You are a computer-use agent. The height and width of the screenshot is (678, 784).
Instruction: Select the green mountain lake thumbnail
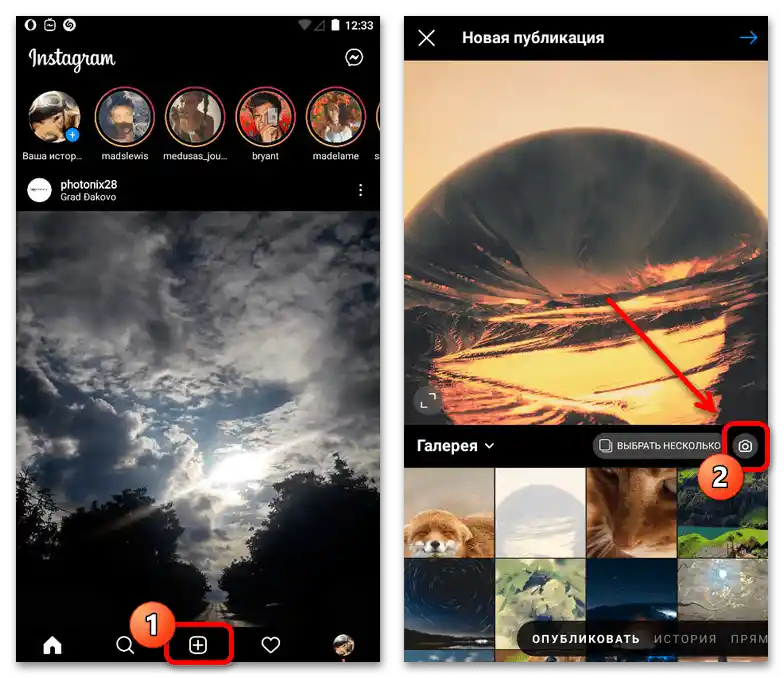[722, 513]
